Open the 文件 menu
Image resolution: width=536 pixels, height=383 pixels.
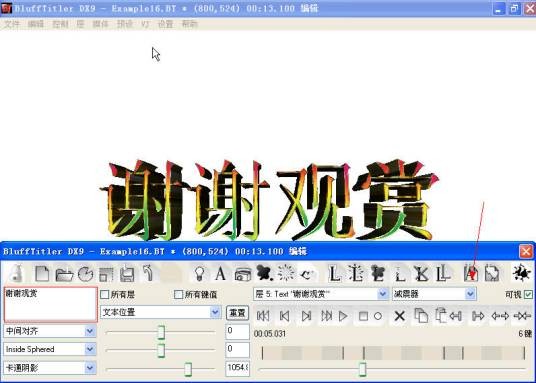pyautogui.click(x=12, y=24)
